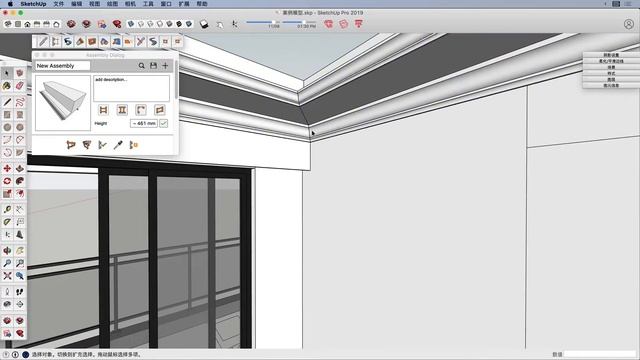Search assemblies with the magnifier icon
640x360 pixels.
coord(141,65)
